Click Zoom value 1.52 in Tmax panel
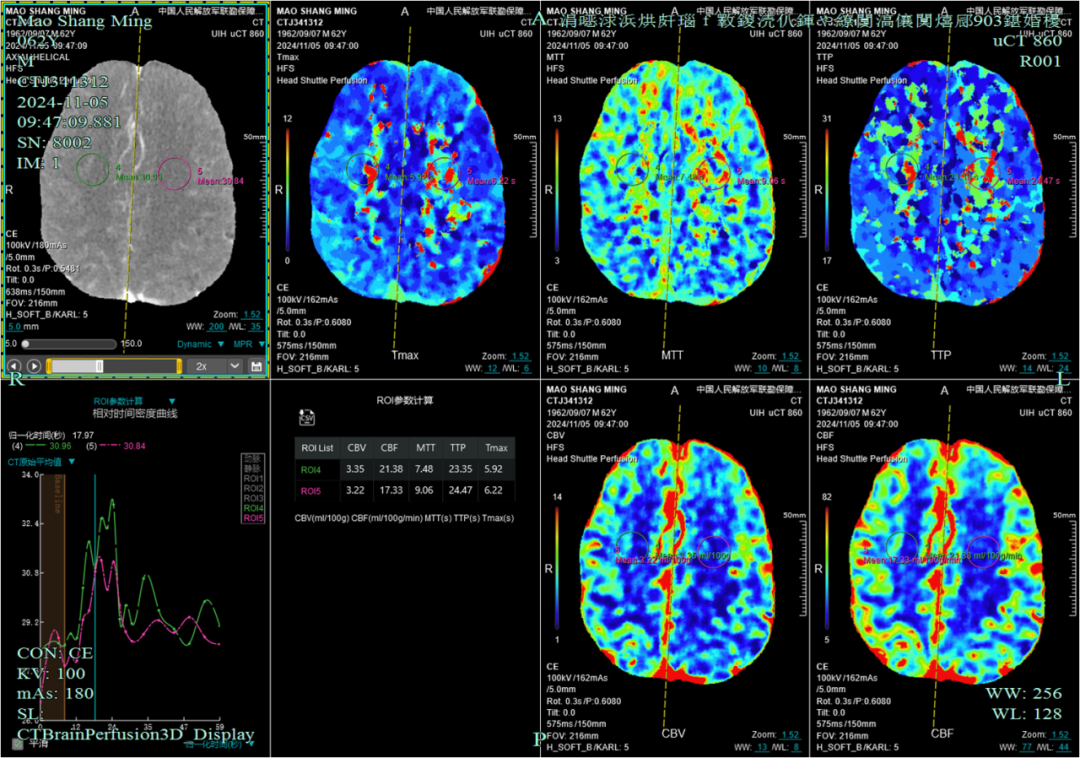The width and height of the screenshot is (1080, 758). 521,357
